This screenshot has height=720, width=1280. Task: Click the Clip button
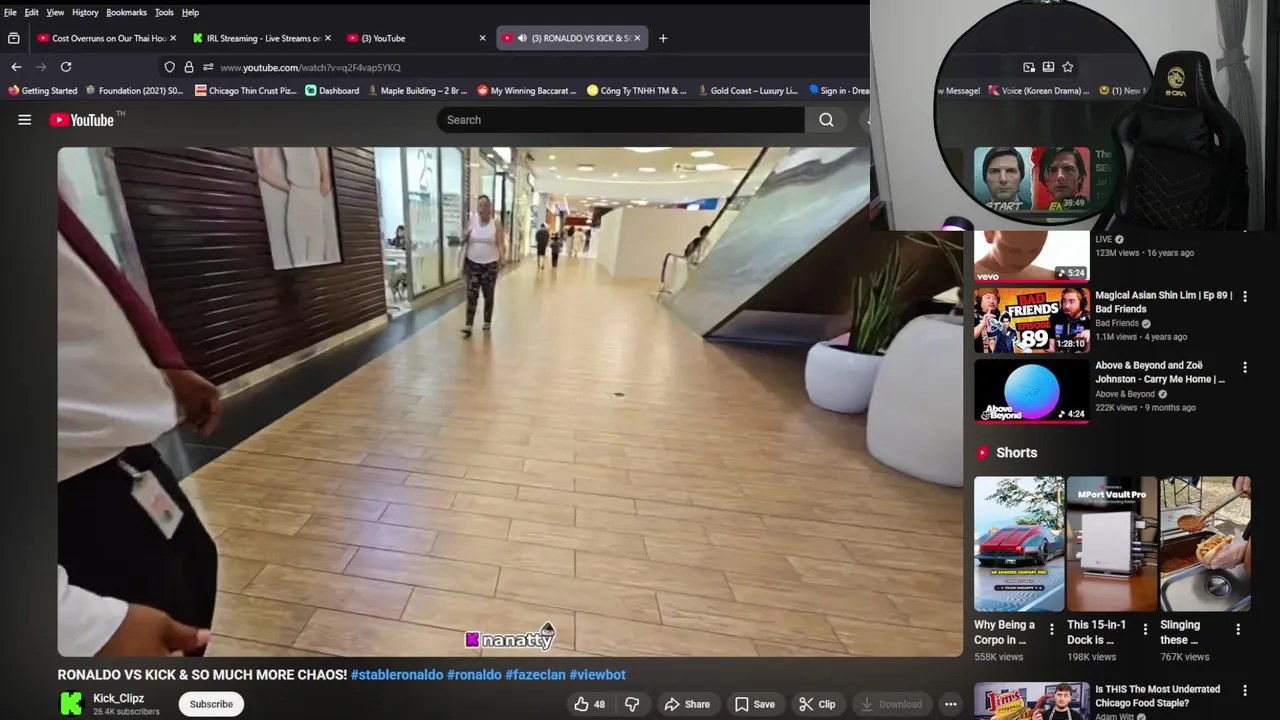click(x=817, y=704)
